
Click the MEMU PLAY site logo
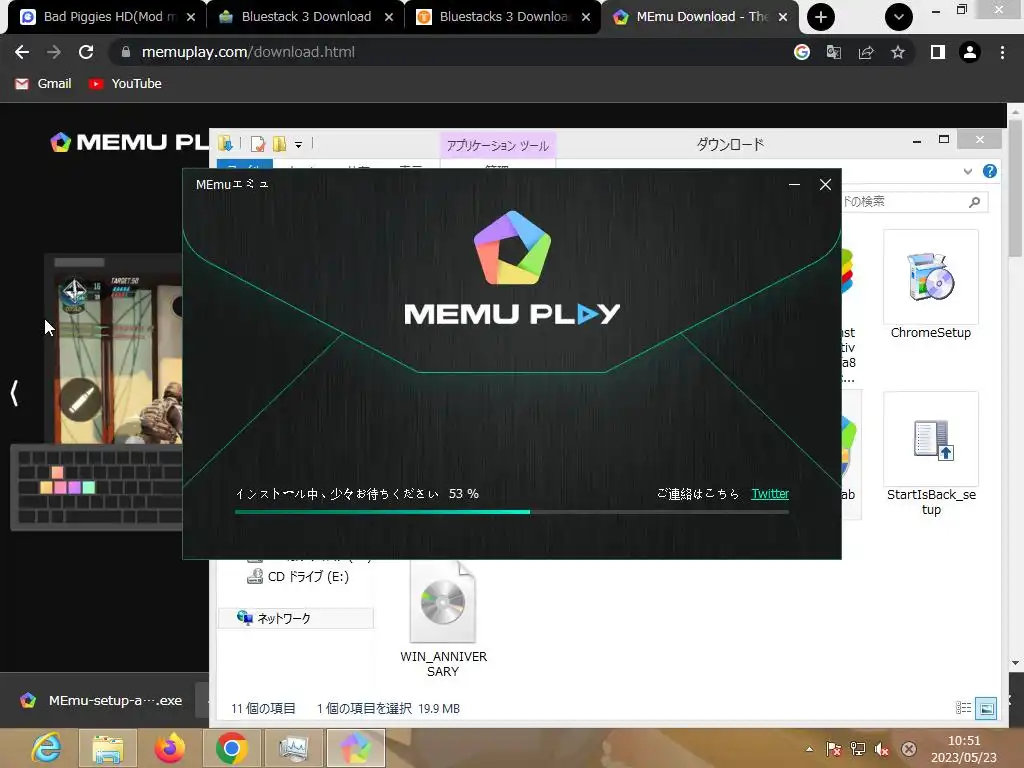tap(129, 142)
